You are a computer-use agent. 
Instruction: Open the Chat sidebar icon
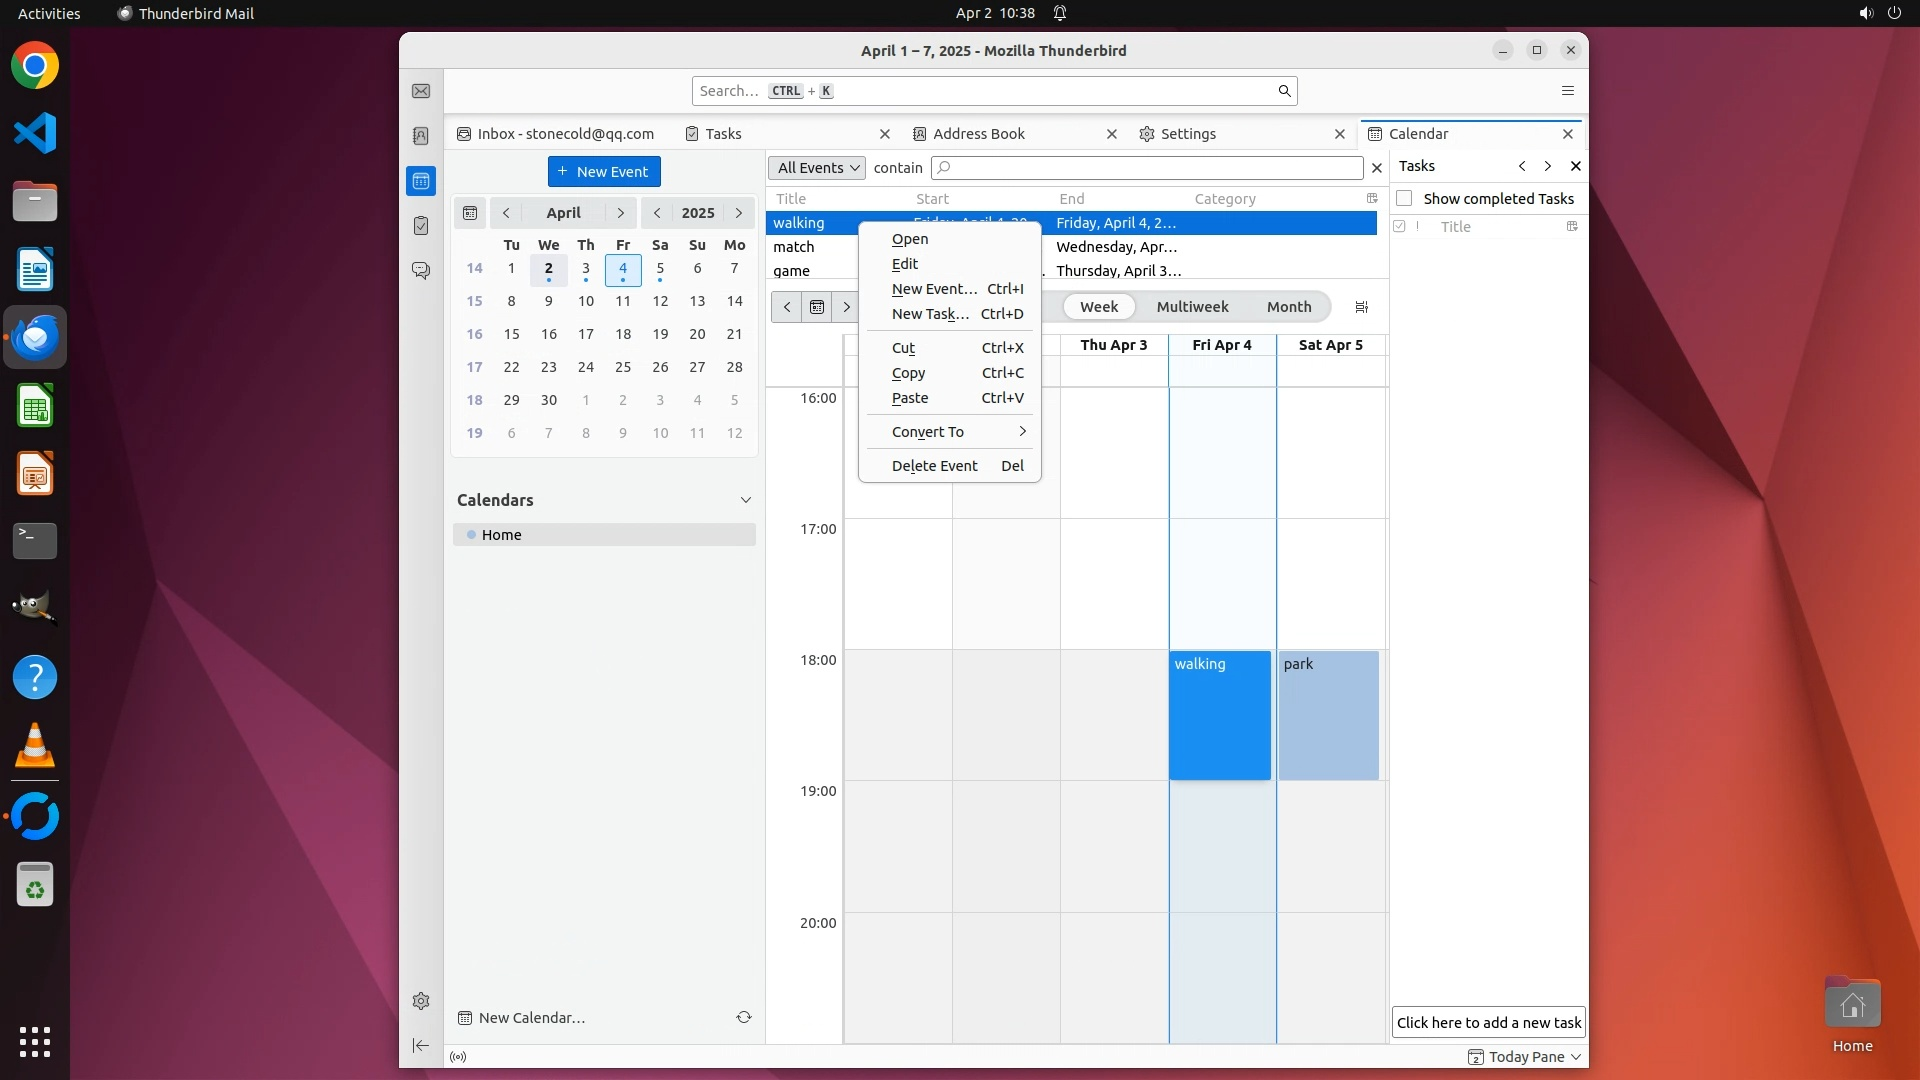421,271
